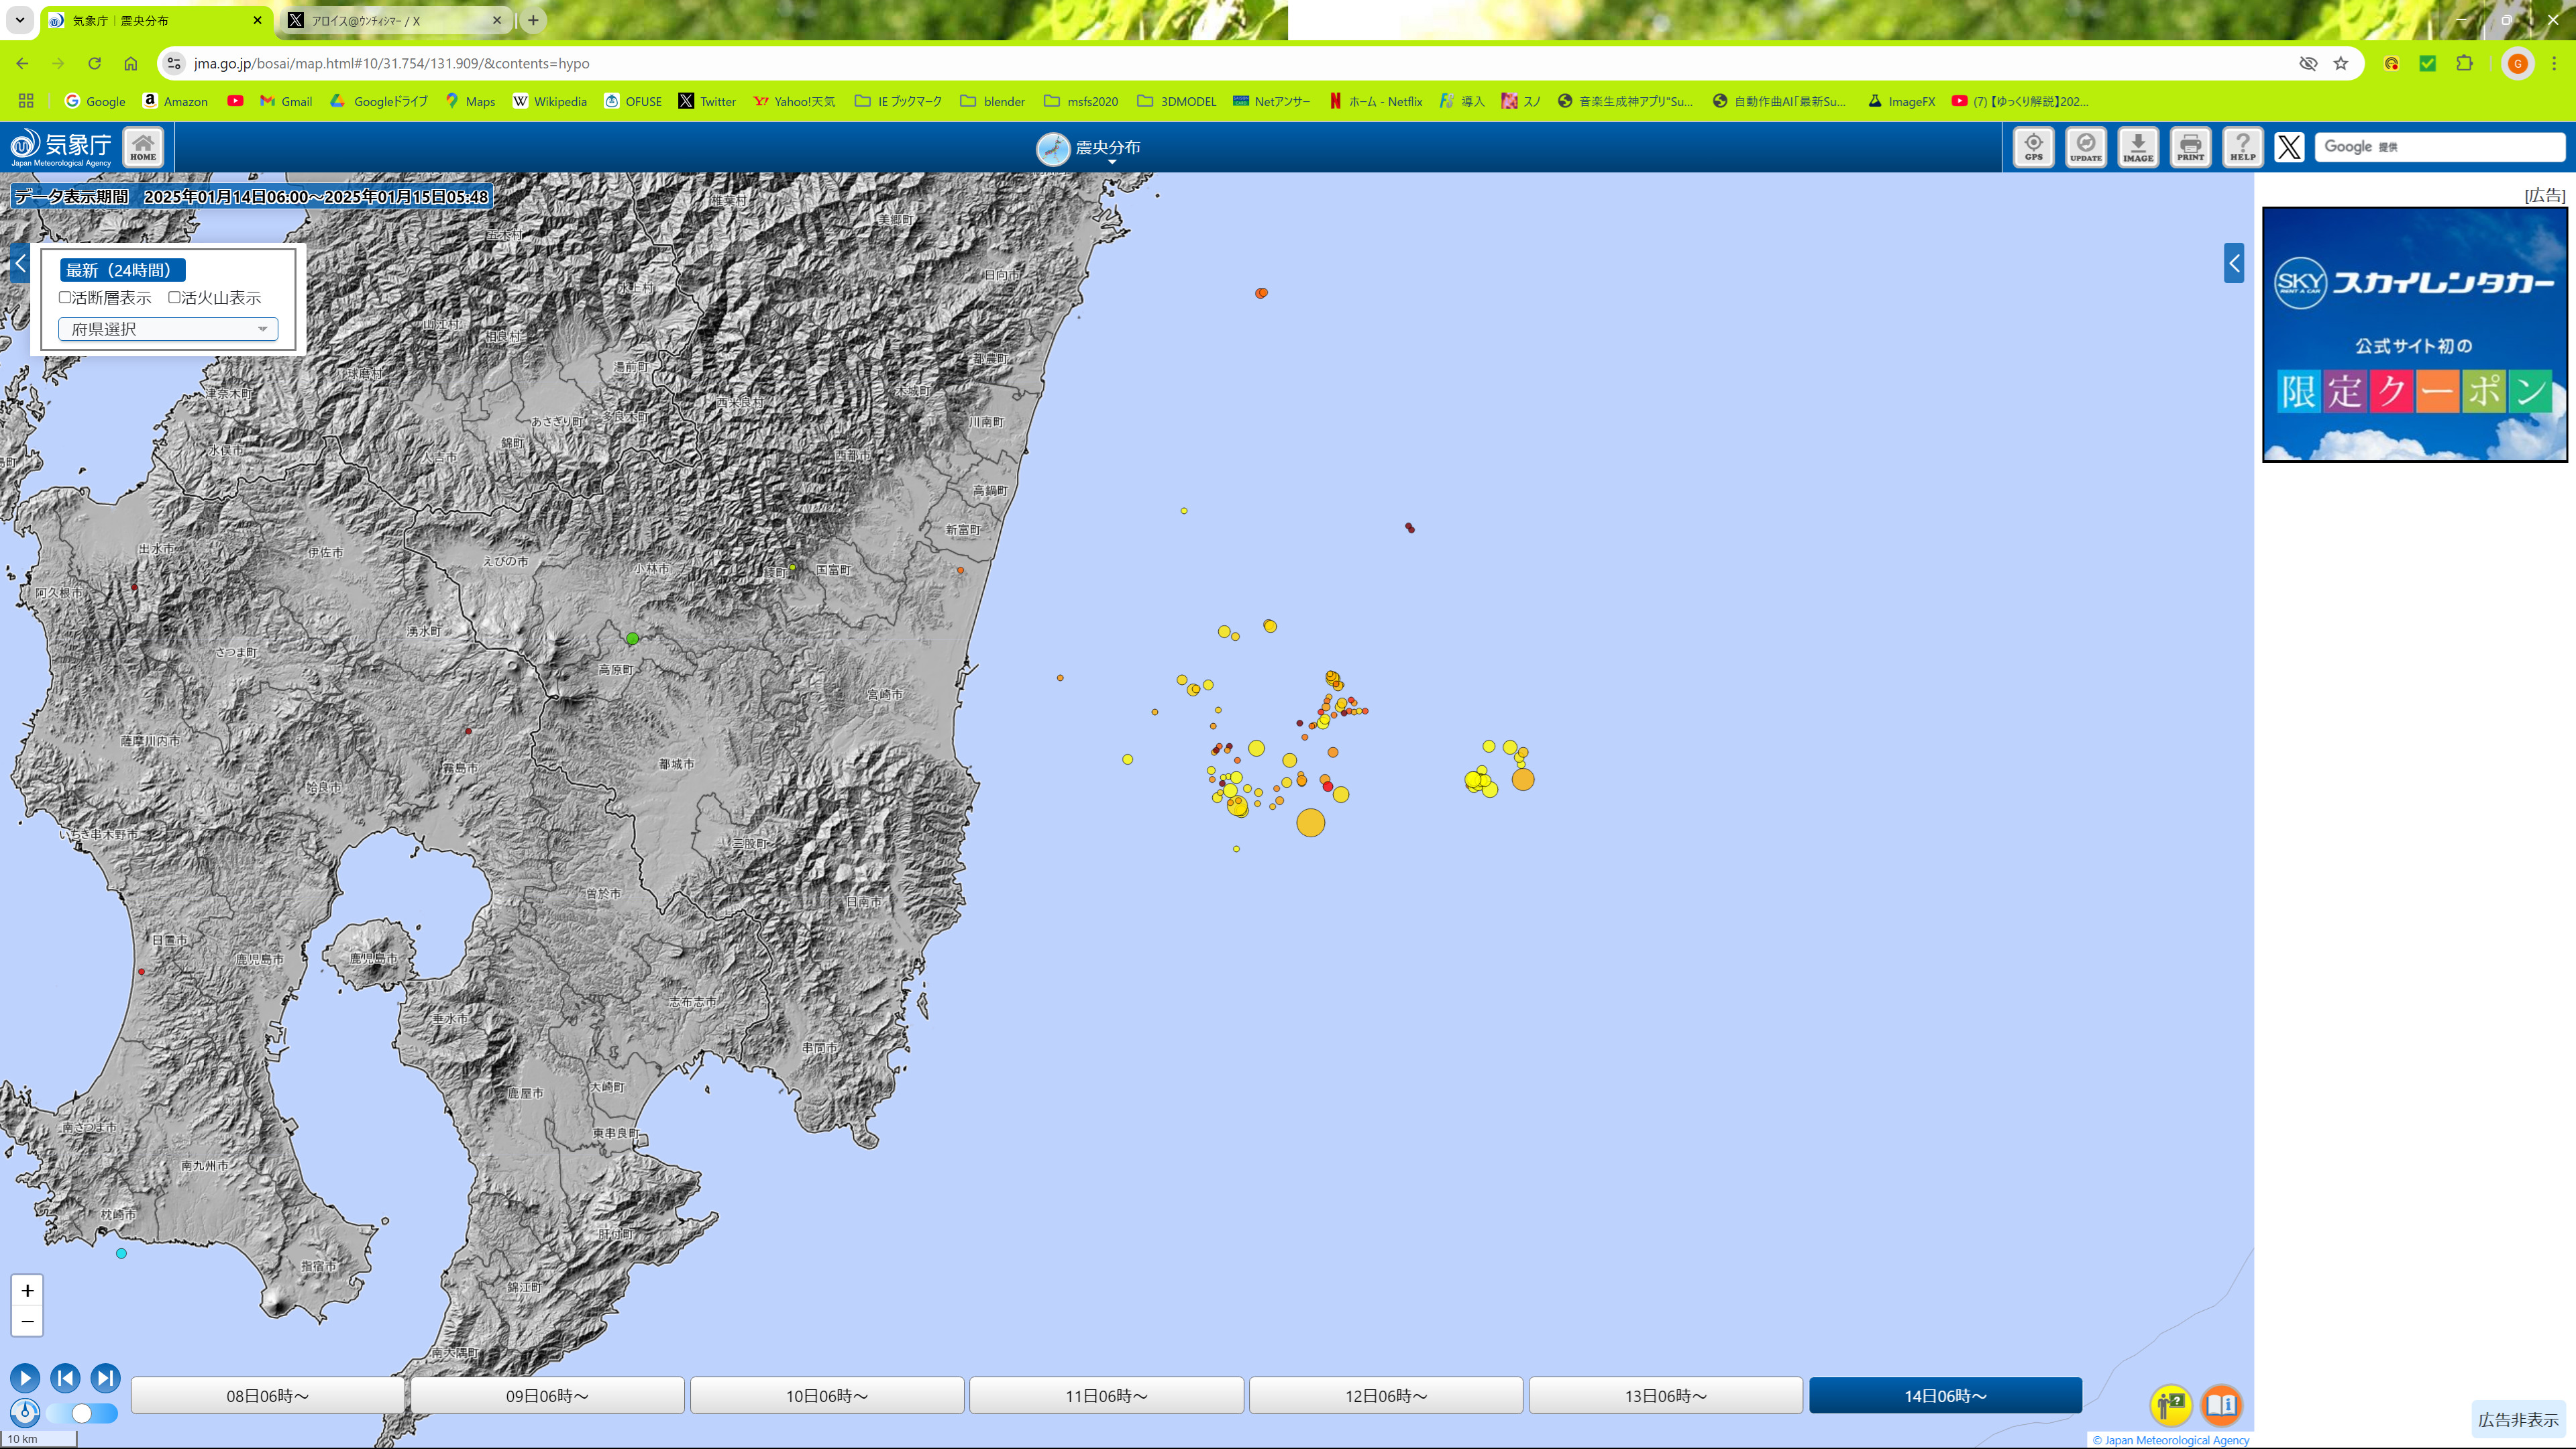Download map with IMAGE icon
This screenshot has height=1449, width=2576.
(2138, 147)
